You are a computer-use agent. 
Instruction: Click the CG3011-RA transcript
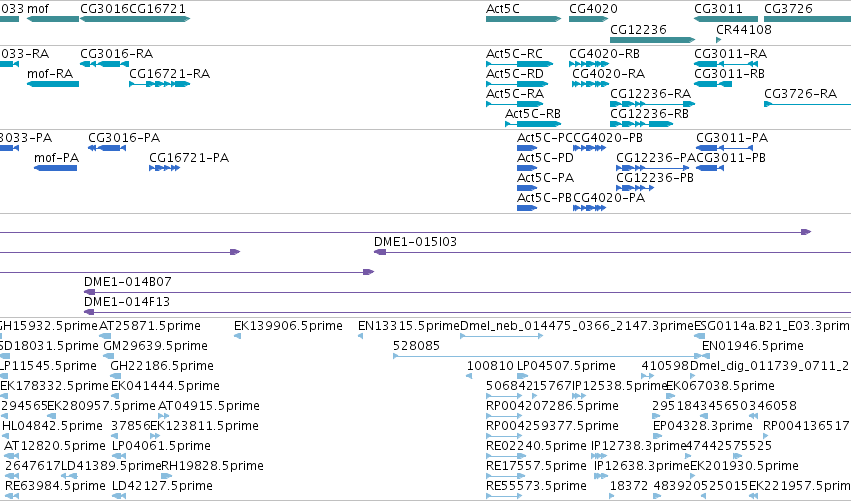[x=726, y=64]
